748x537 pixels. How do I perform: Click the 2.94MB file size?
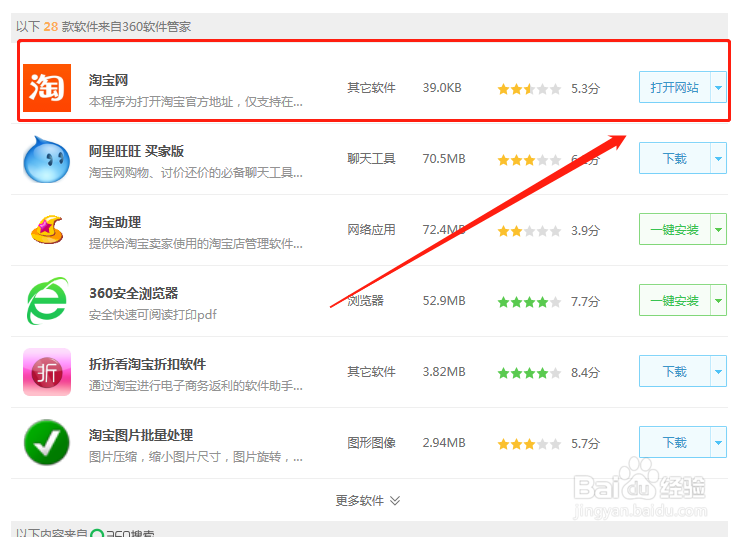pyautogui.click(x=444, y=443)
